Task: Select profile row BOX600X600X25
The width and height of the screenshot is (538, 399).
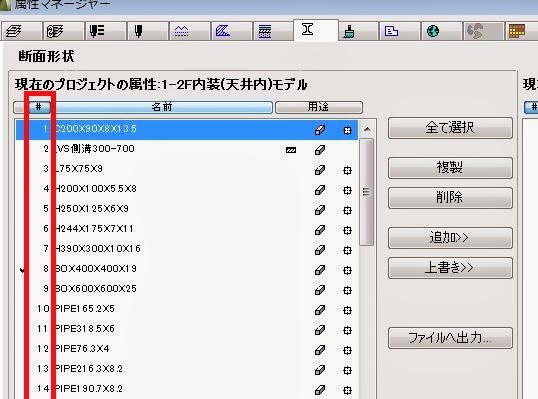Action: (x=187, y=289)
